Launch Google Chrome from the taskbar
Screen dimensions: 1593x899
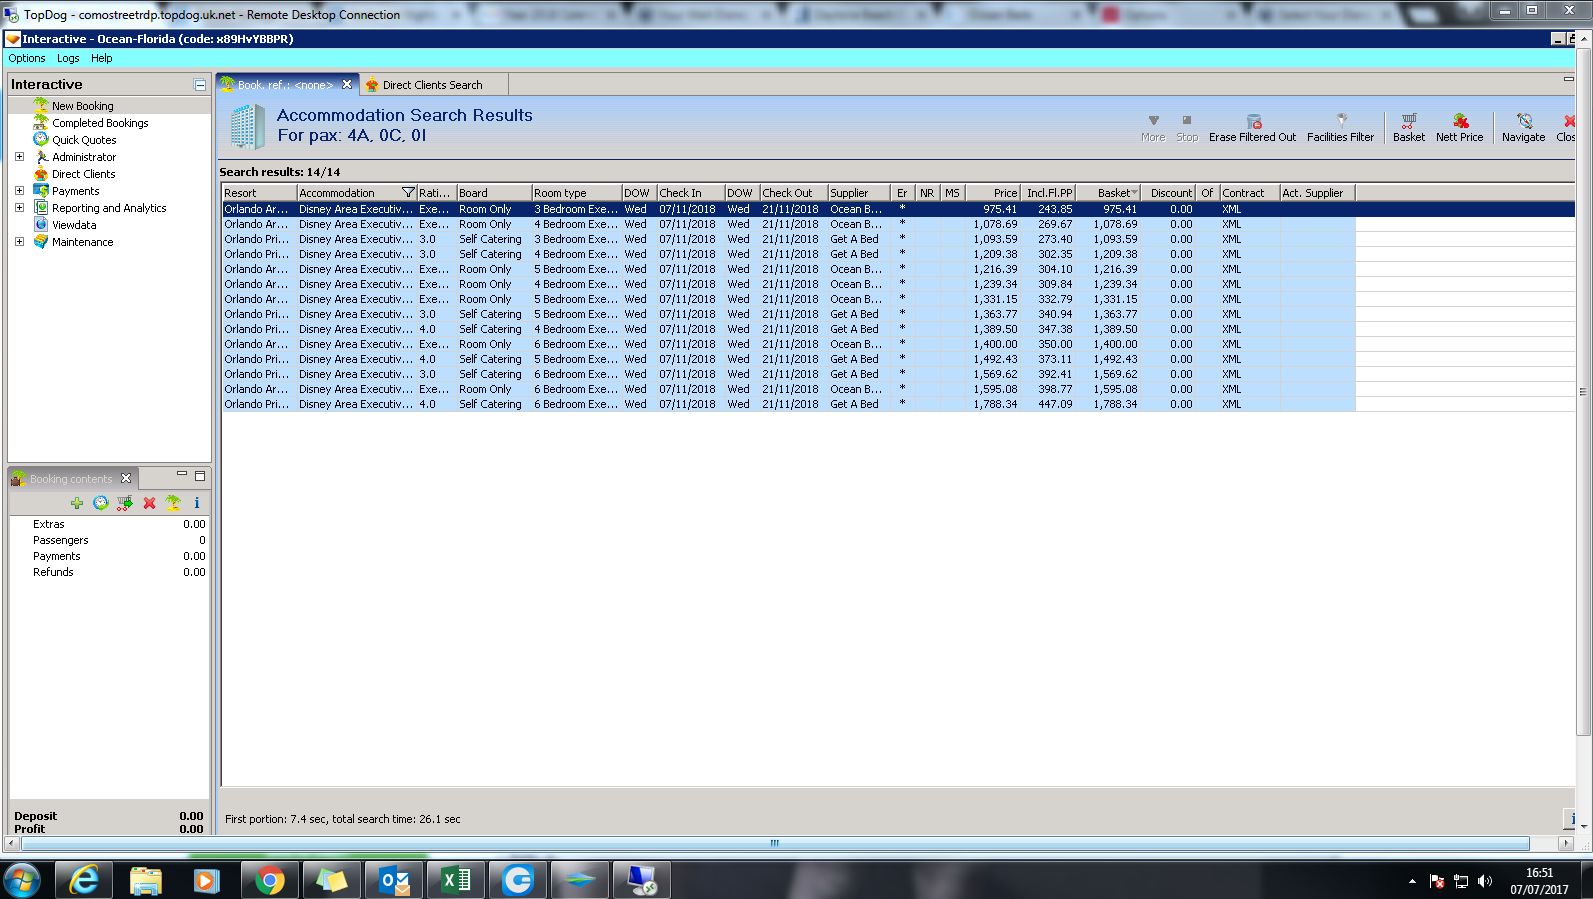point(269,880)
